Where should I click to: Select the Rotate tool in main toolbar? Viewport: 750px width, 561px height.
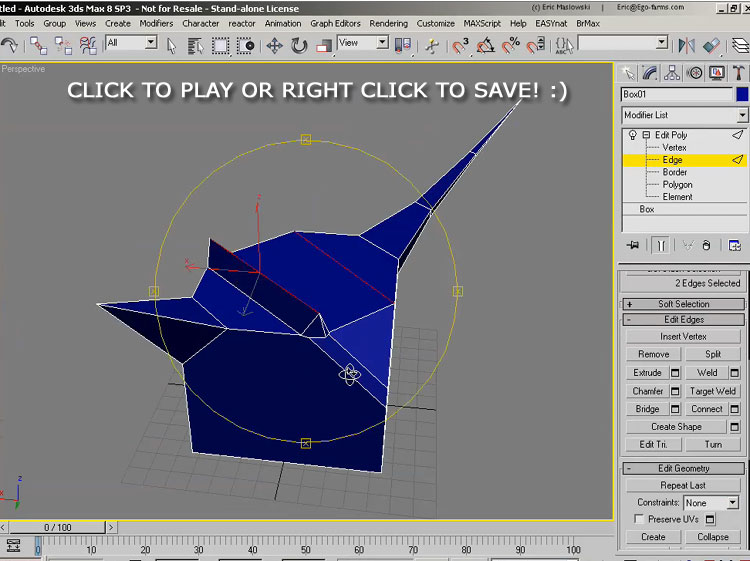pyautogui.click(x=299, y=45)
